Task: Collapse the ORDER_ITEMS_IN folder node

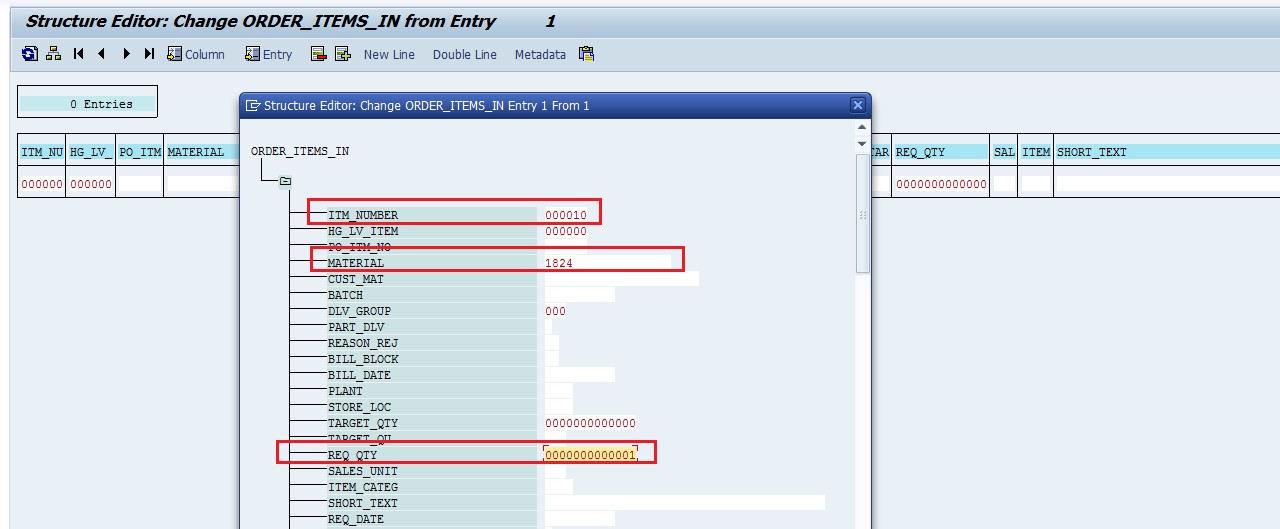Action: coord(285,182)
